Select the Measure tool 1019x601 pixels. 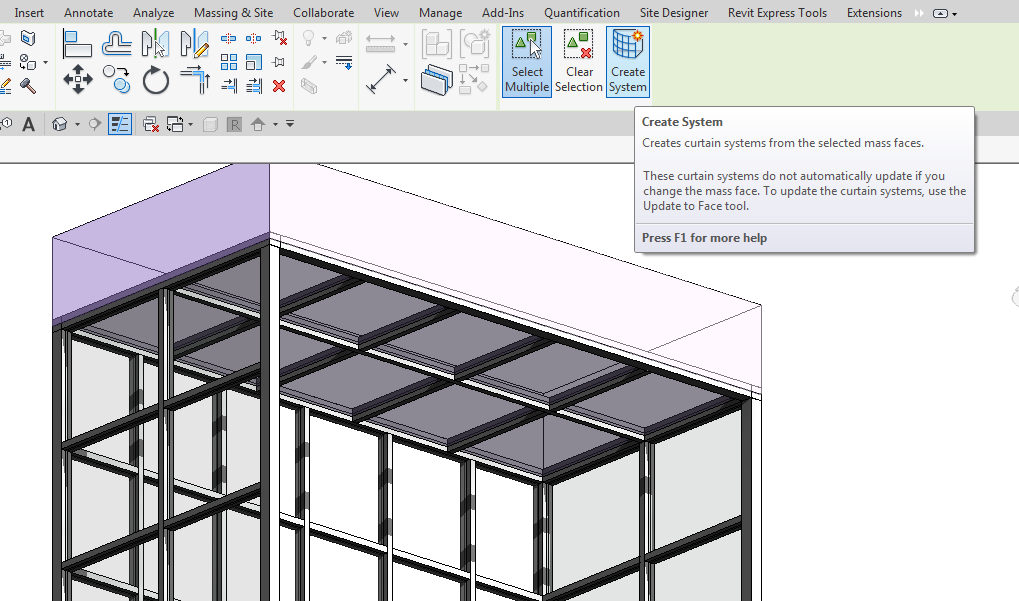tap(381, 79)
